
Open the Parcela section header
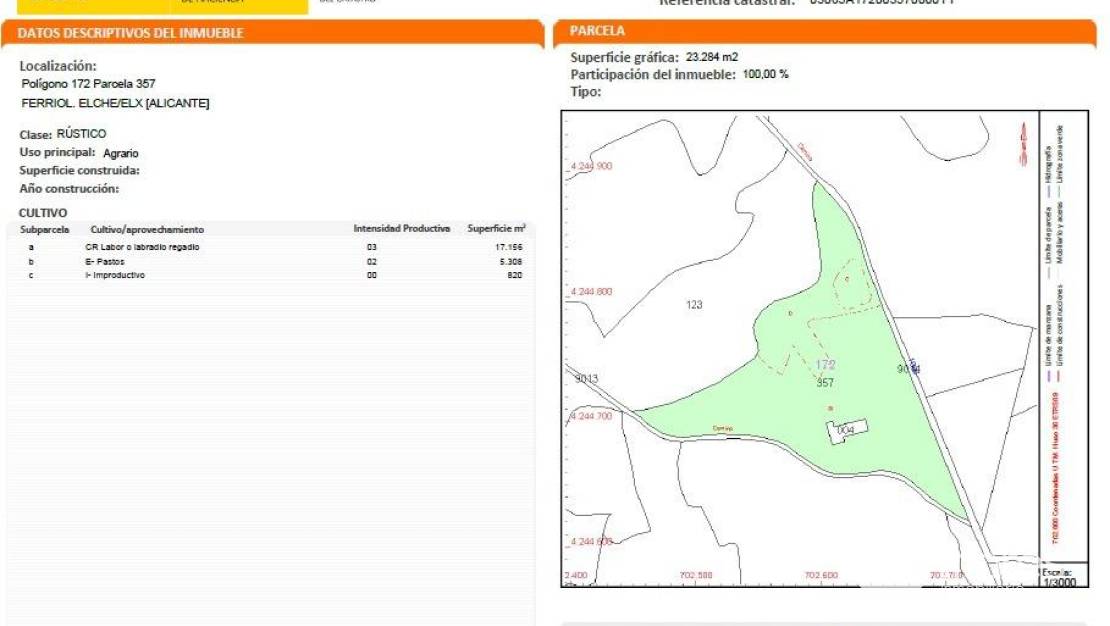597,31
